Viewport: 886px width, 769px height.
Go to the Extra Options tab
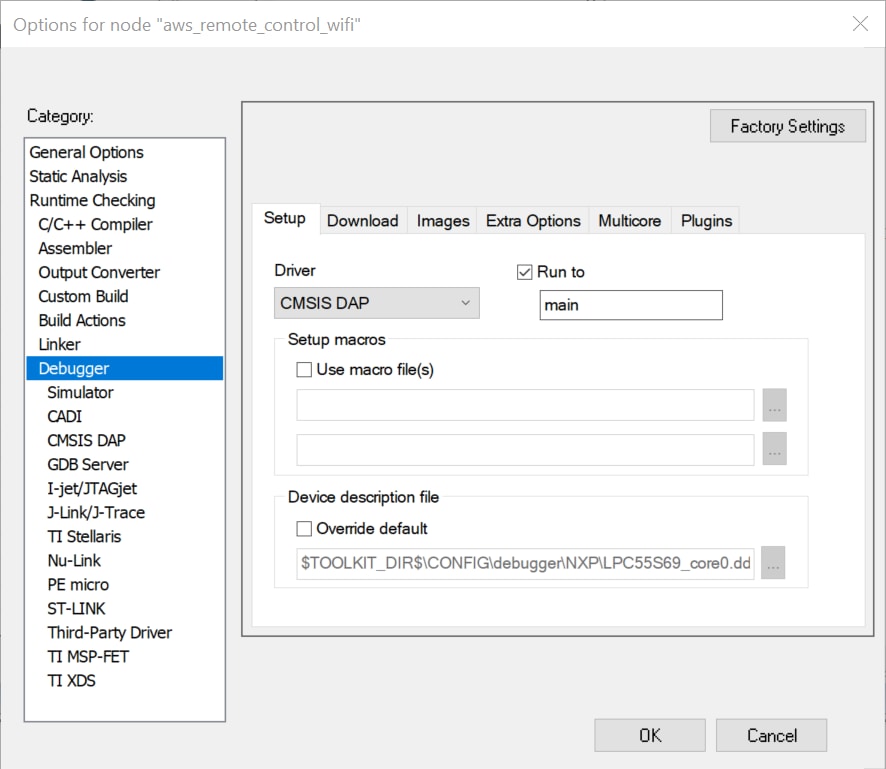(x=533, y=221)
